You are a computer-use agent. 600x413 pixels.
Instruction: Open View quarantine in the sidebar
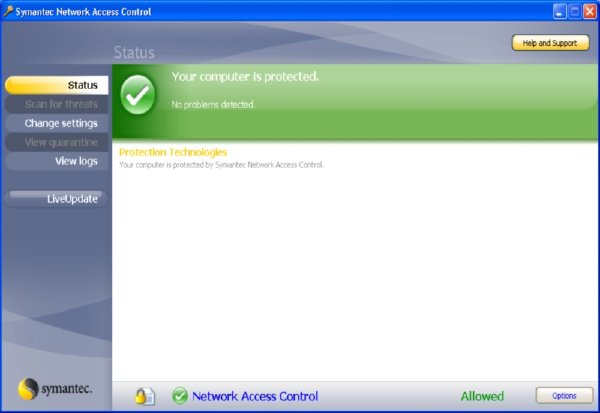pyautogui.click(x=57, y=142)
